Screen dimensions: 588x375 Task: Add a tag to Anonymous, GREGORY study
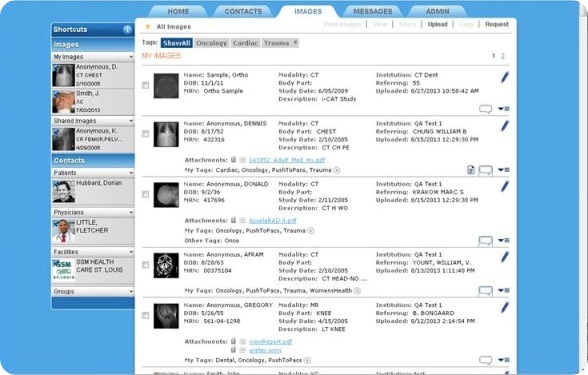(307, 360)
